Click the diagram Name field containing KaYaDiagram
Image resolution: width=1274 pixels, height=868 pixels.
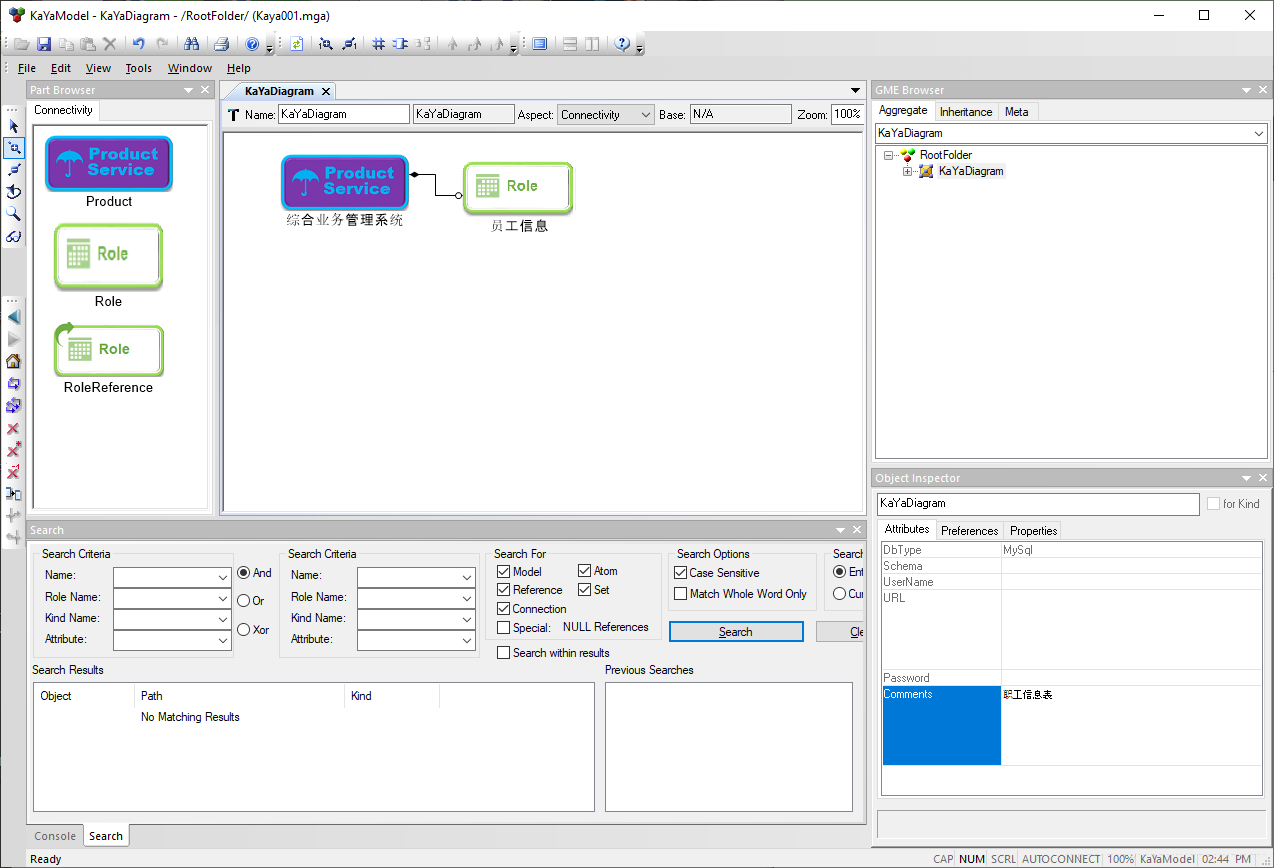tap(344, 115)
